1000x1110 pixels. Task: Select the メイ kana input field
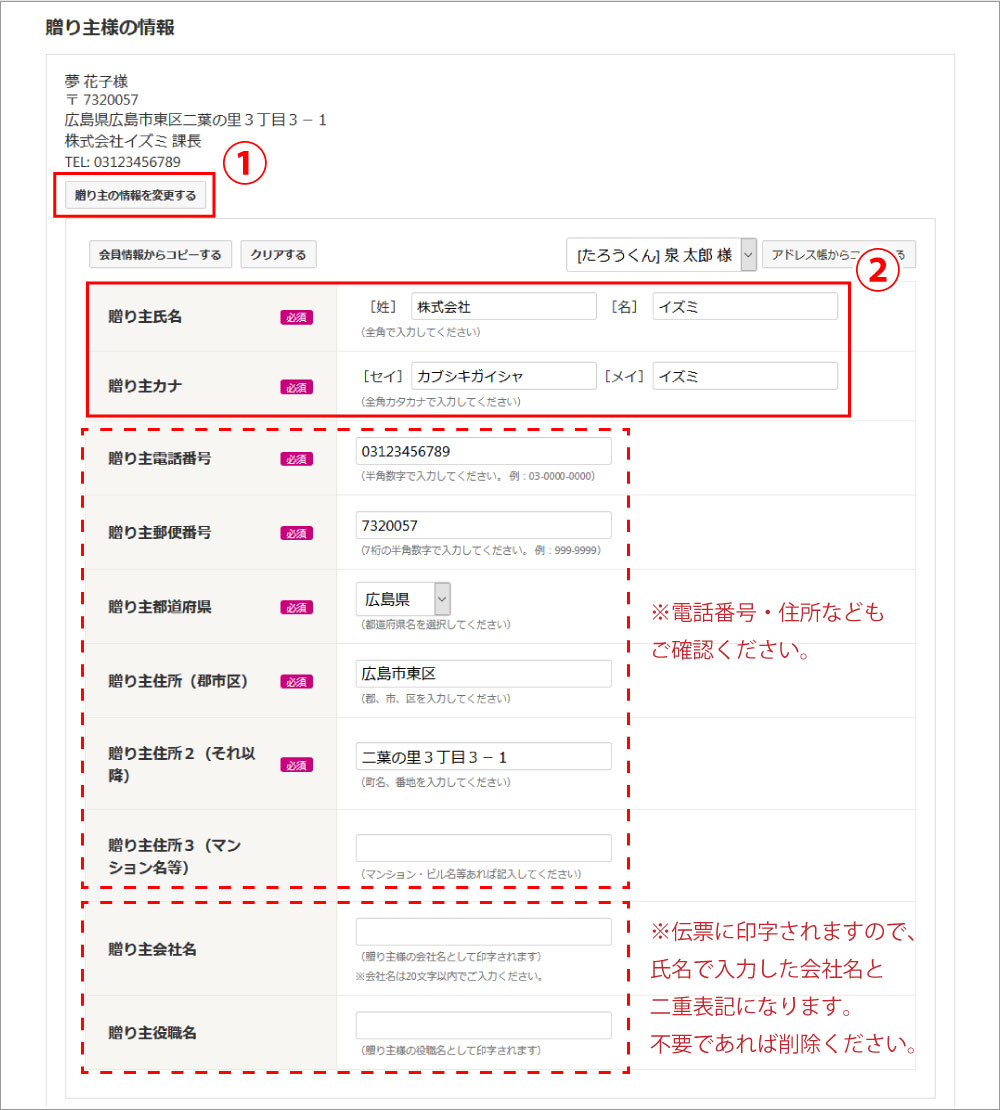[745, 377]
